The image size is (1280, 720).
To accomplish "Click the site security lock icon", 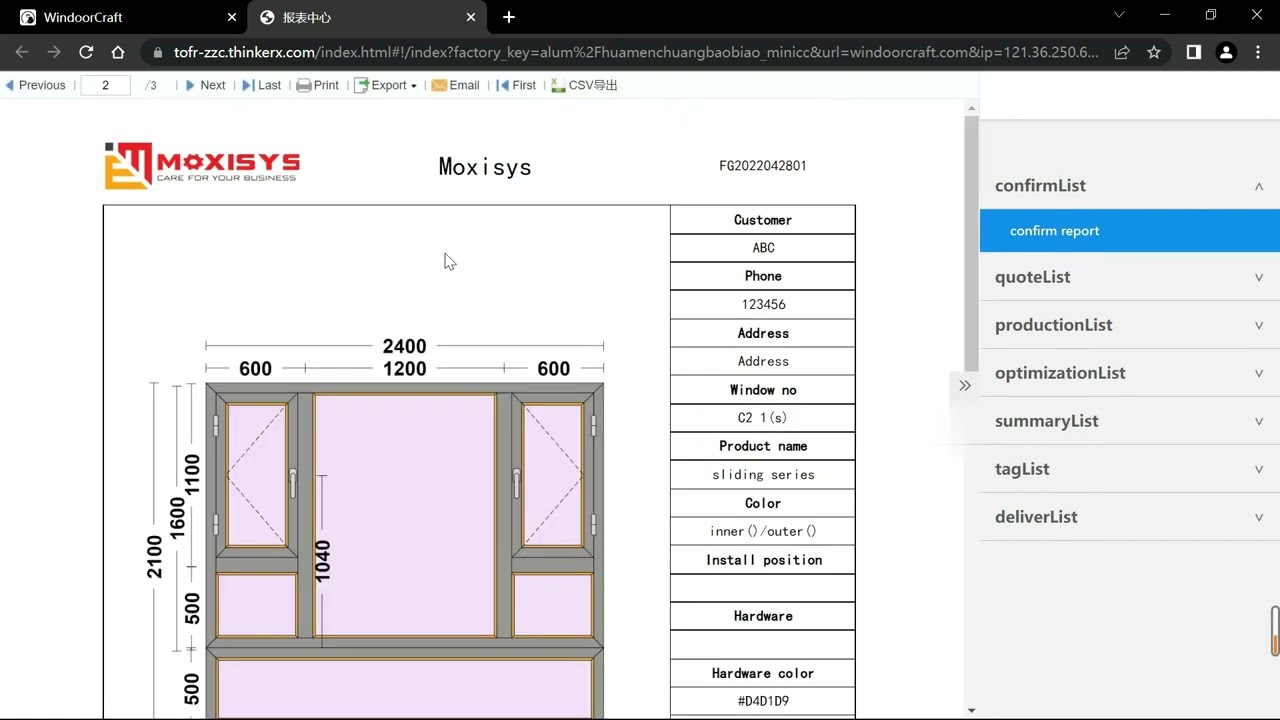I will point(158,52).
